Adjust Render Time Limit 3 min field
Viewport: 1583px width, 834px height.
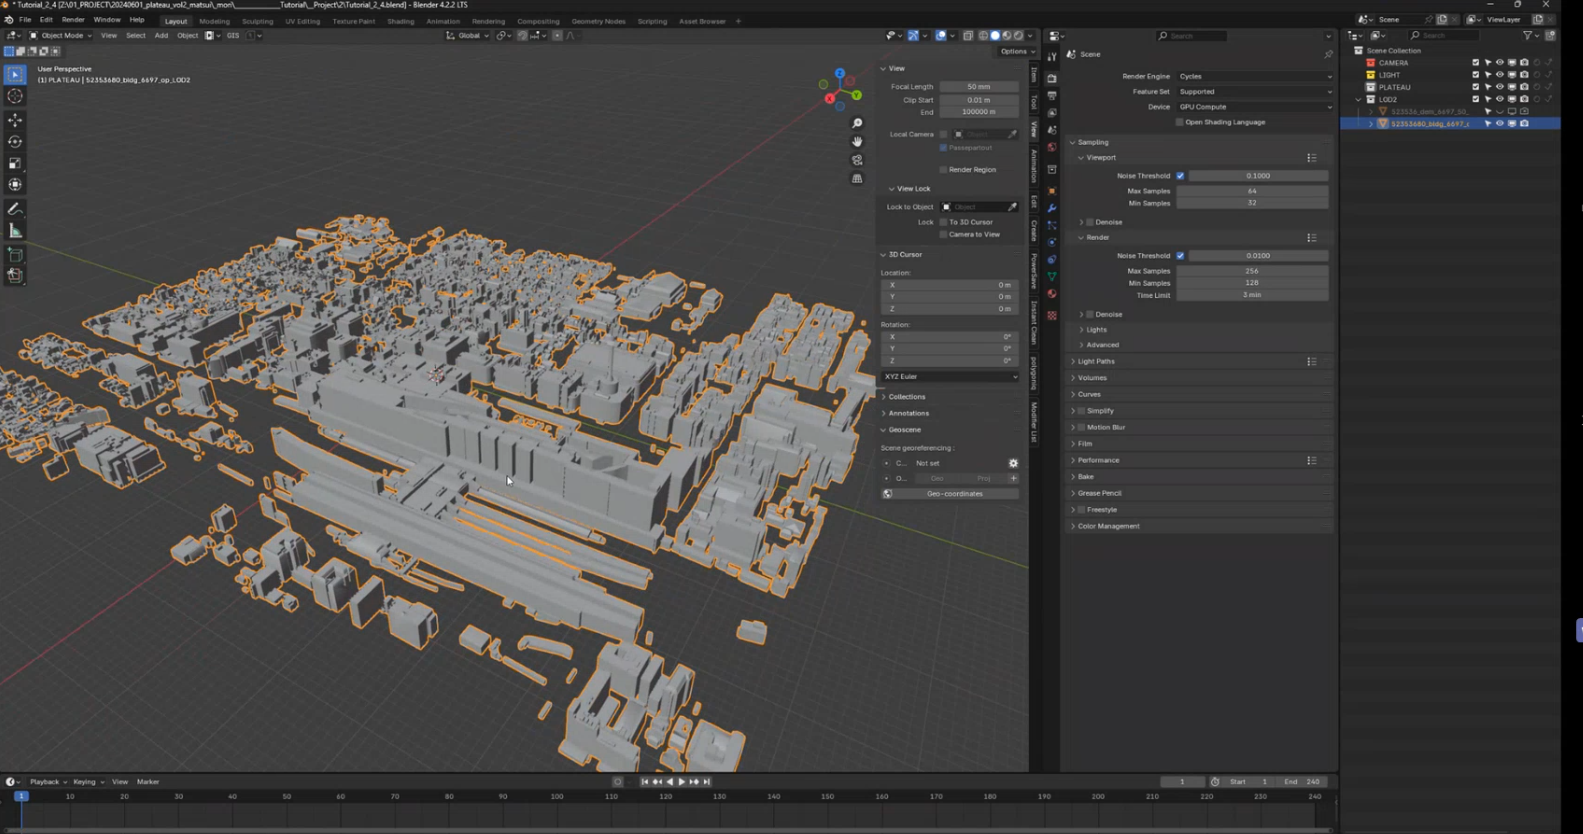point(1252,295)
